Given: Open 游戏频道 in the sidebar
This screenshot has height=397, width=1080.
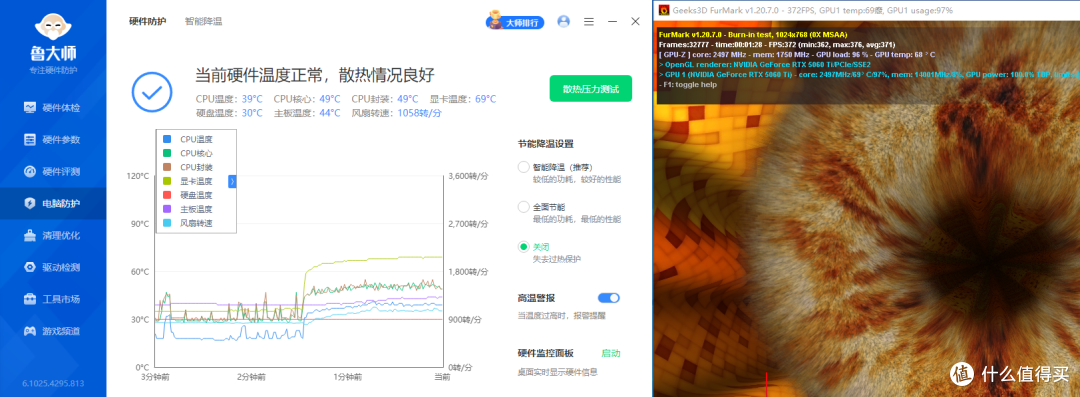Looking at the screenshot, I should 53,331.
